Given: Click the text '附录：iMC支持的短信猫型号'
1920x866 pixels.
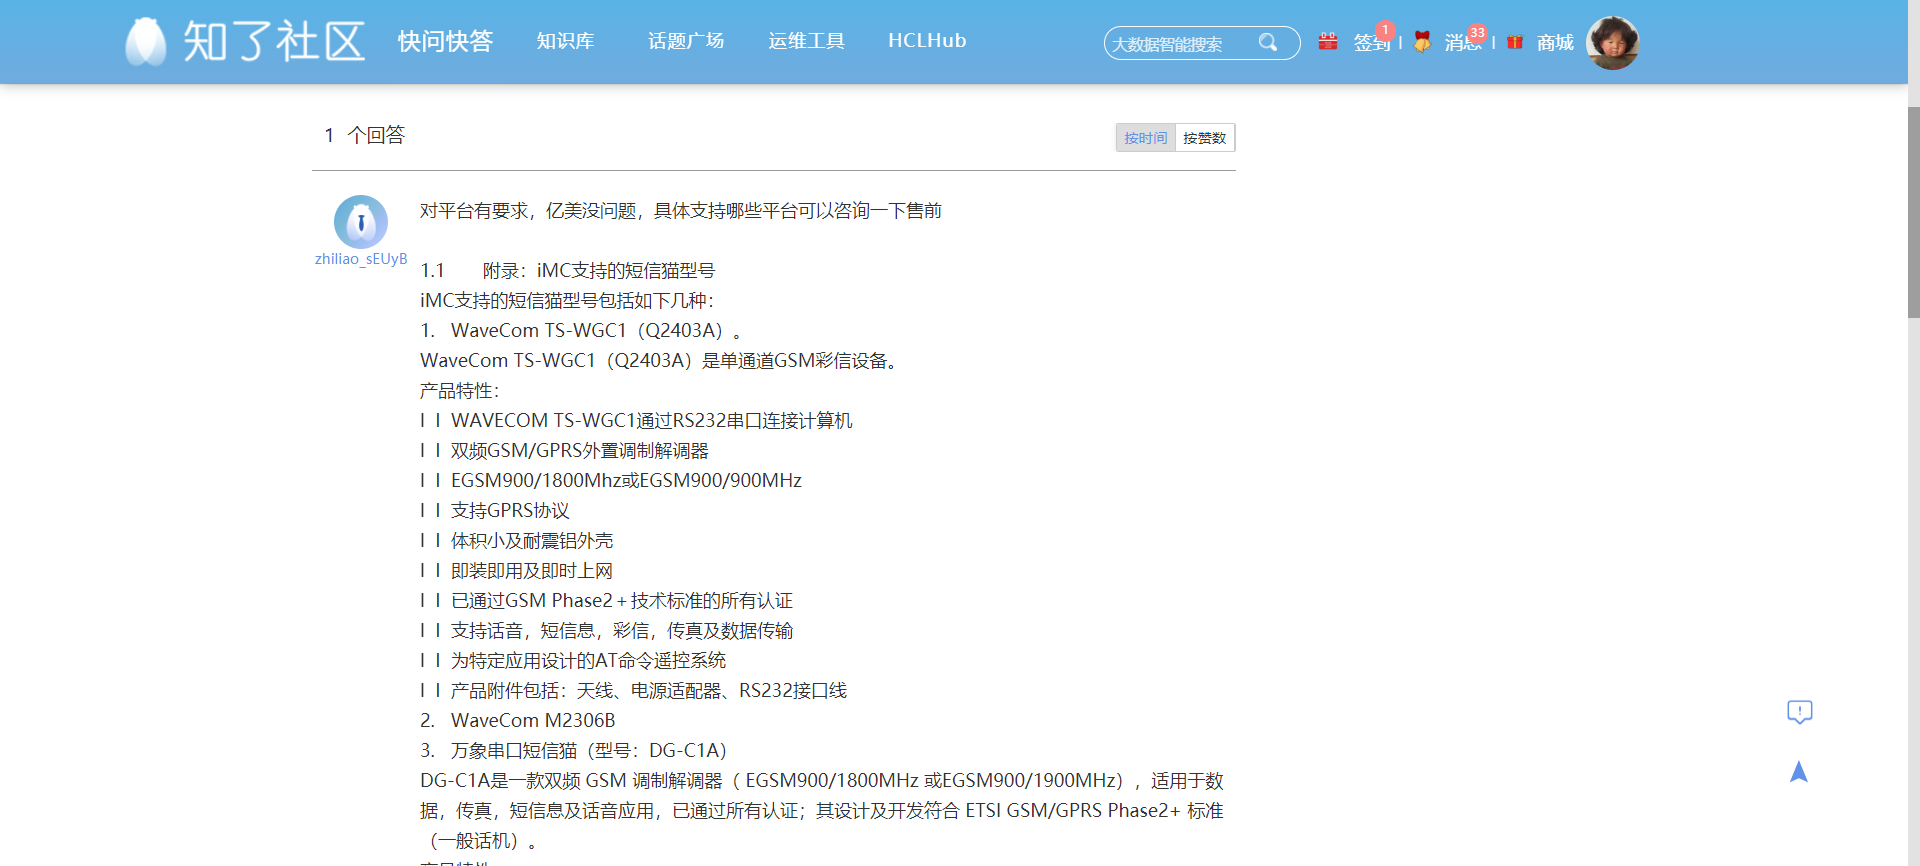Looking at the screenshot, I should click(599, 271).
